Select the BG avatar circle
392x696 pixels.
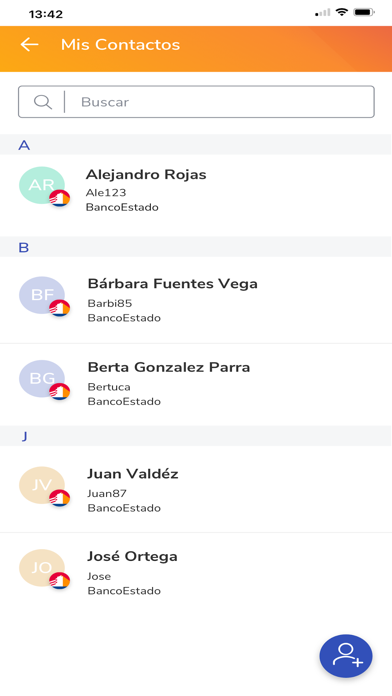coord(42,378)
